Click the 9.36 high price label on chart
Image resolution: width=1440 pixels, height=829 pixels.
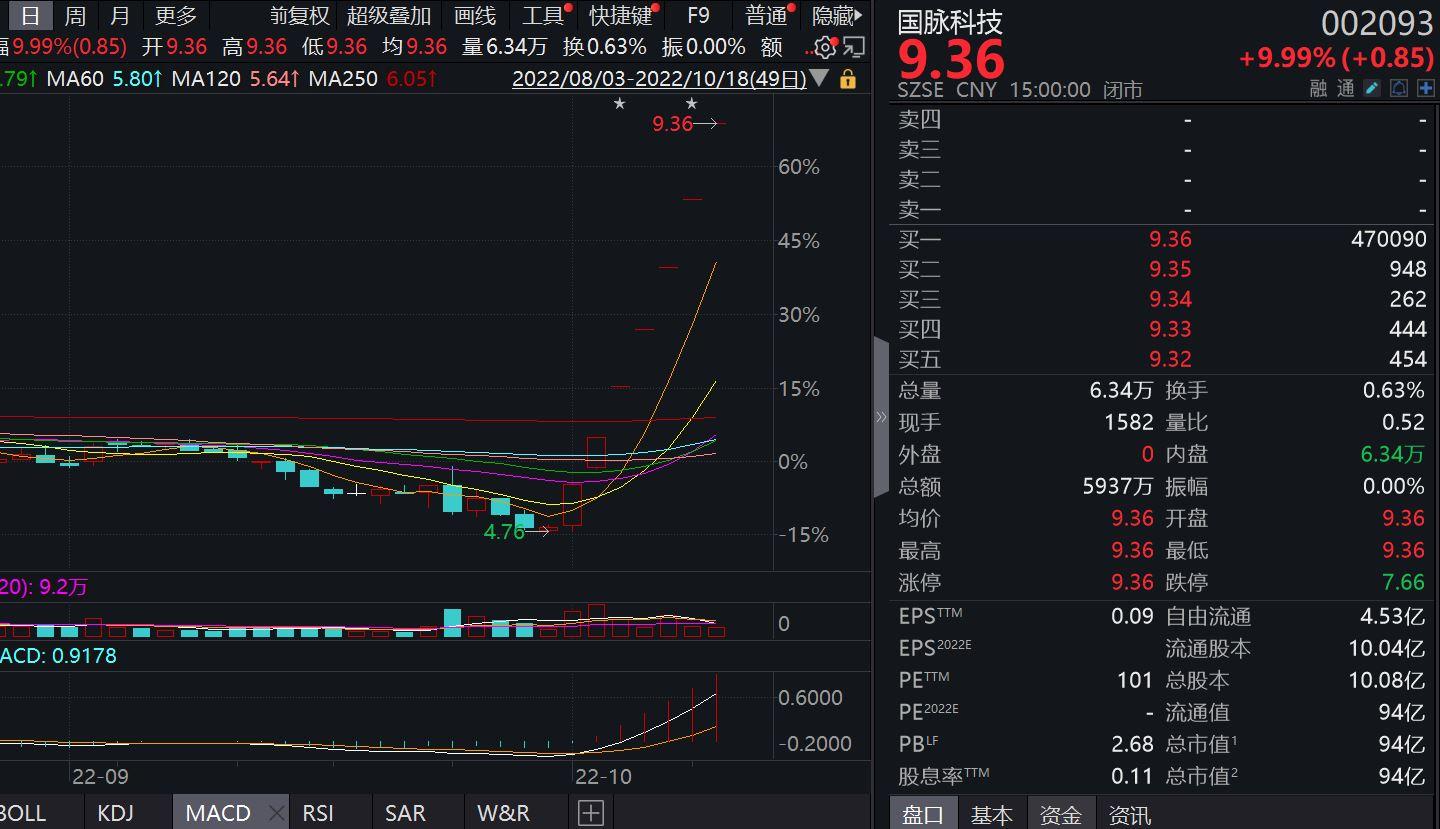point(672,124)
